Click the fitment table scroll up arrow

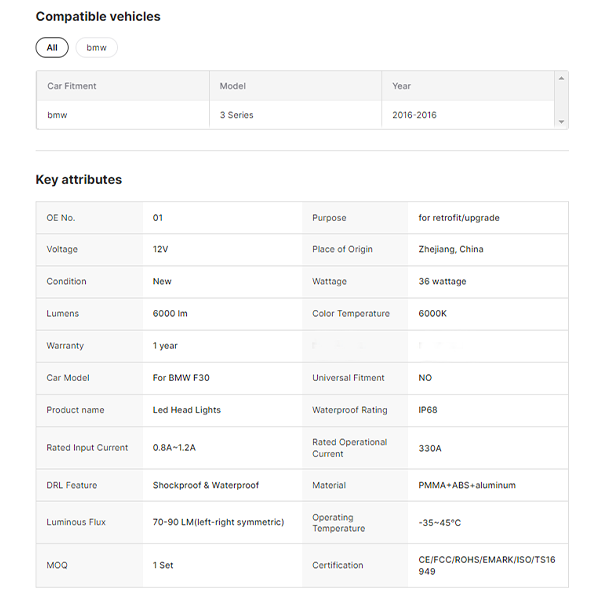(x=562, y=78)
